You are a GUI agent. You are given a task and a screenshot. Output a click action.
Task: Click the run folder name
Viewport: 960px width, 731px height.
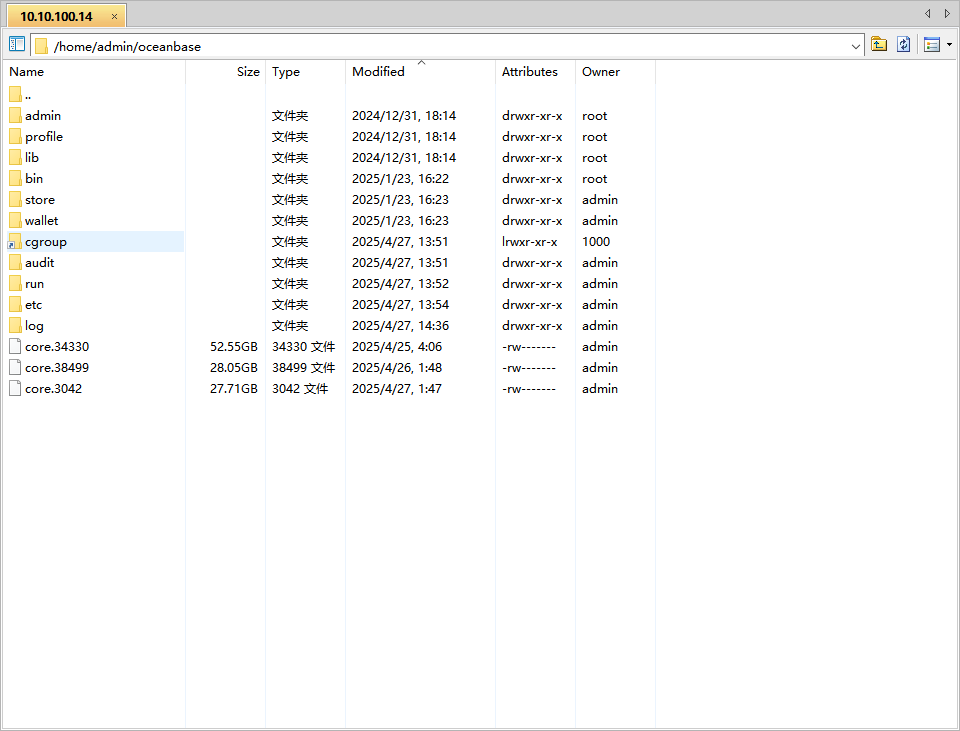coord(34,283)
